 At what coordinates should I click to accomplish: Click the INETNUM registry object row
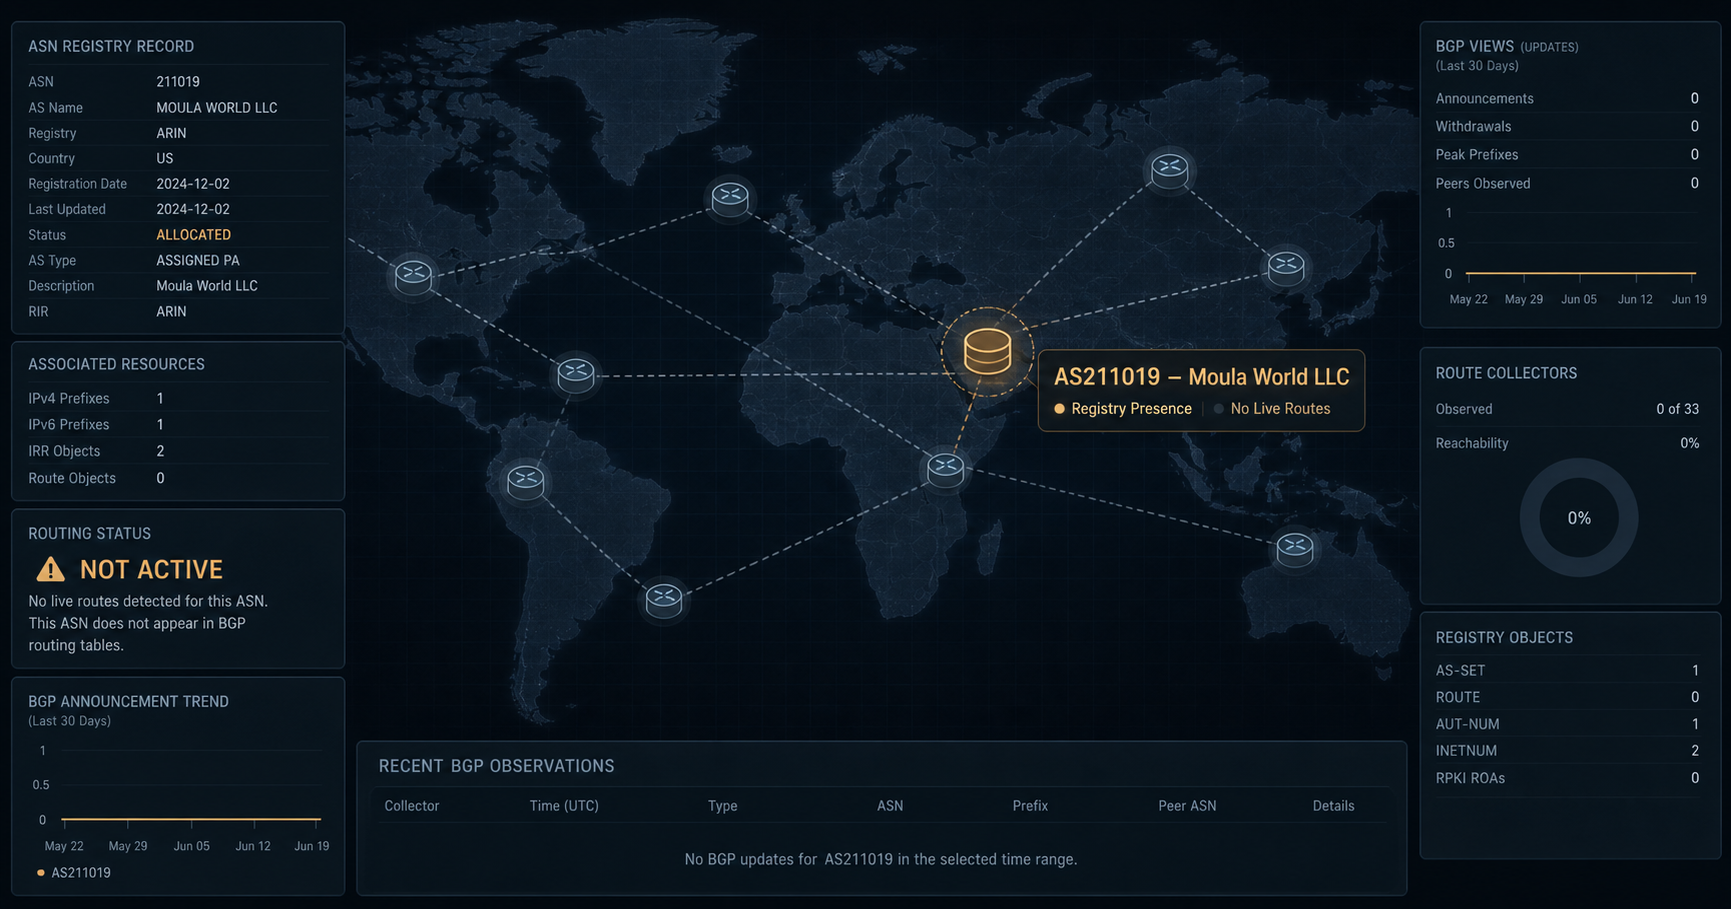[1567, 751]
